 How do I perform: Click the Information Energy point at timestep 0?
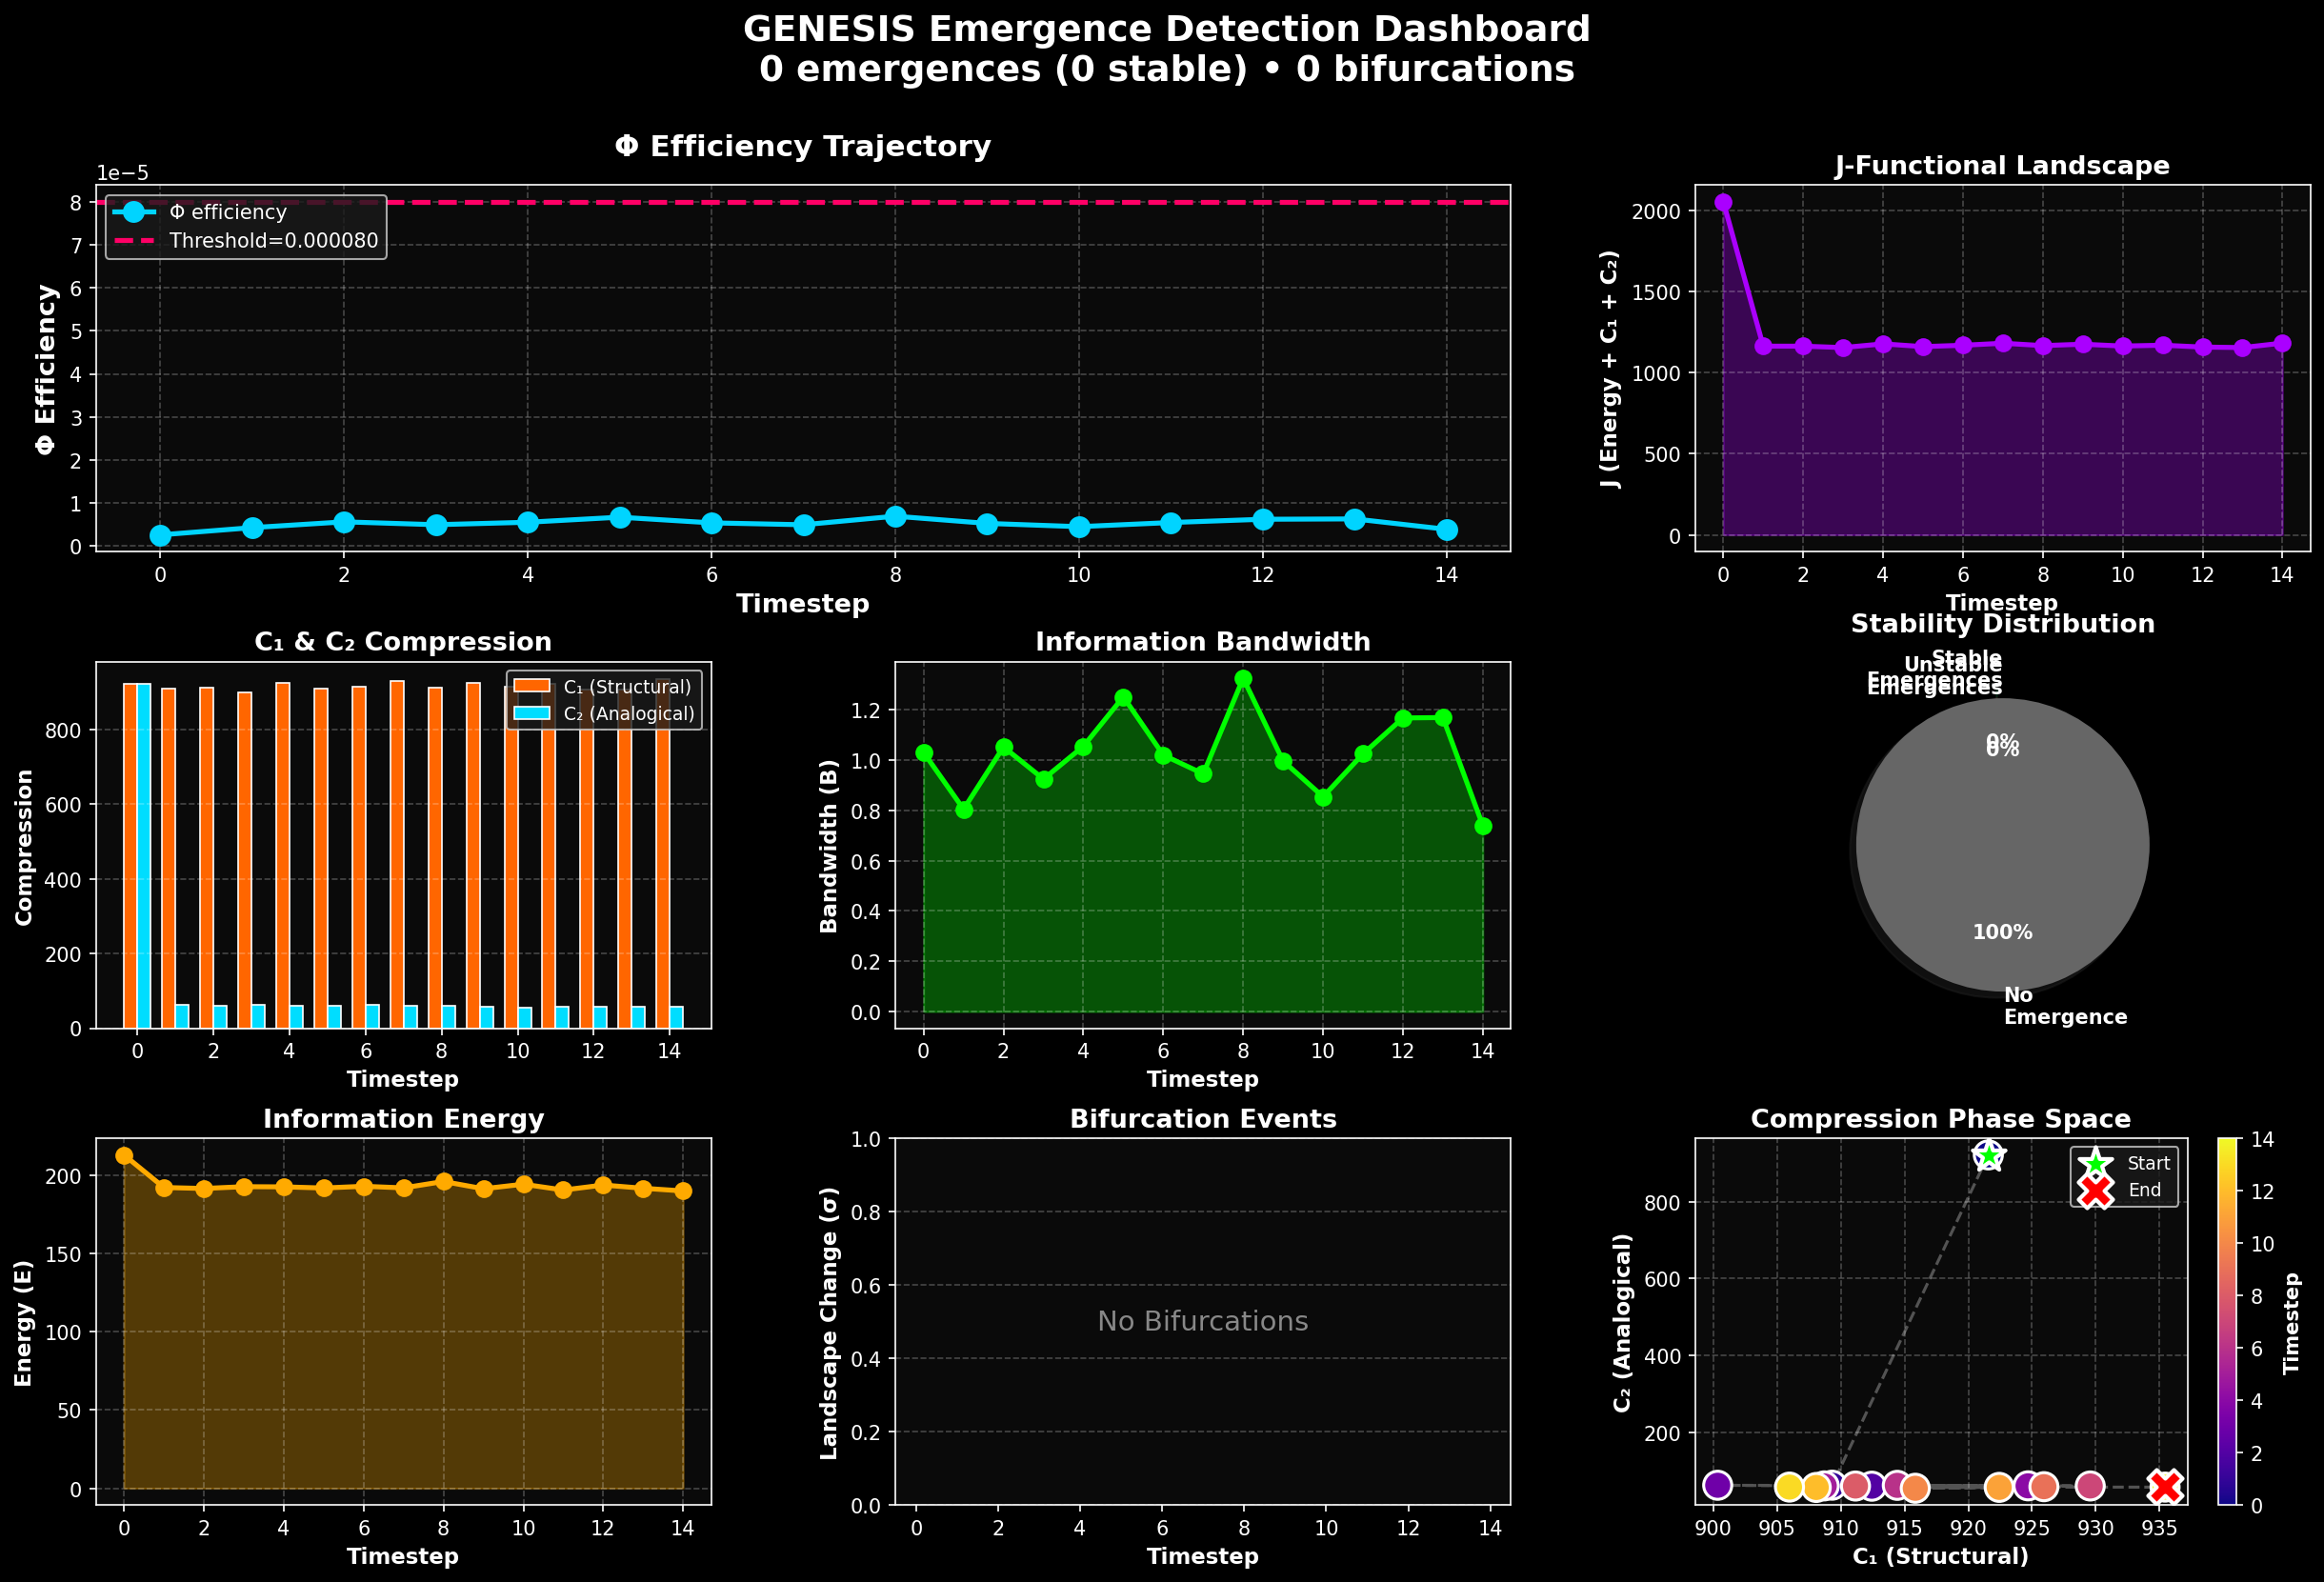pyautogui.click(x=124, y=1156)
